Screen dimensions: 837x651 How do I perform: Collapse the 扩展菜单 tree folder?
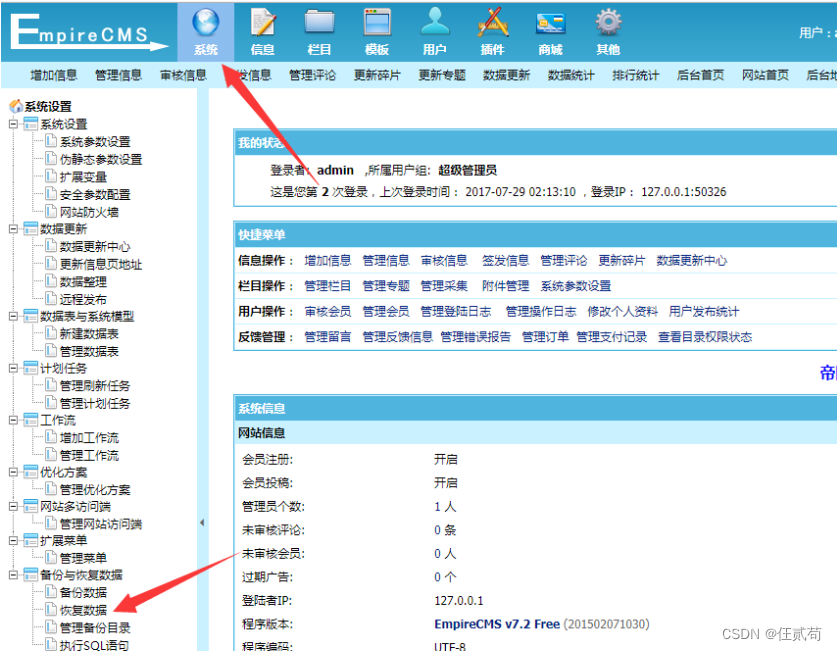pos(13,541)
